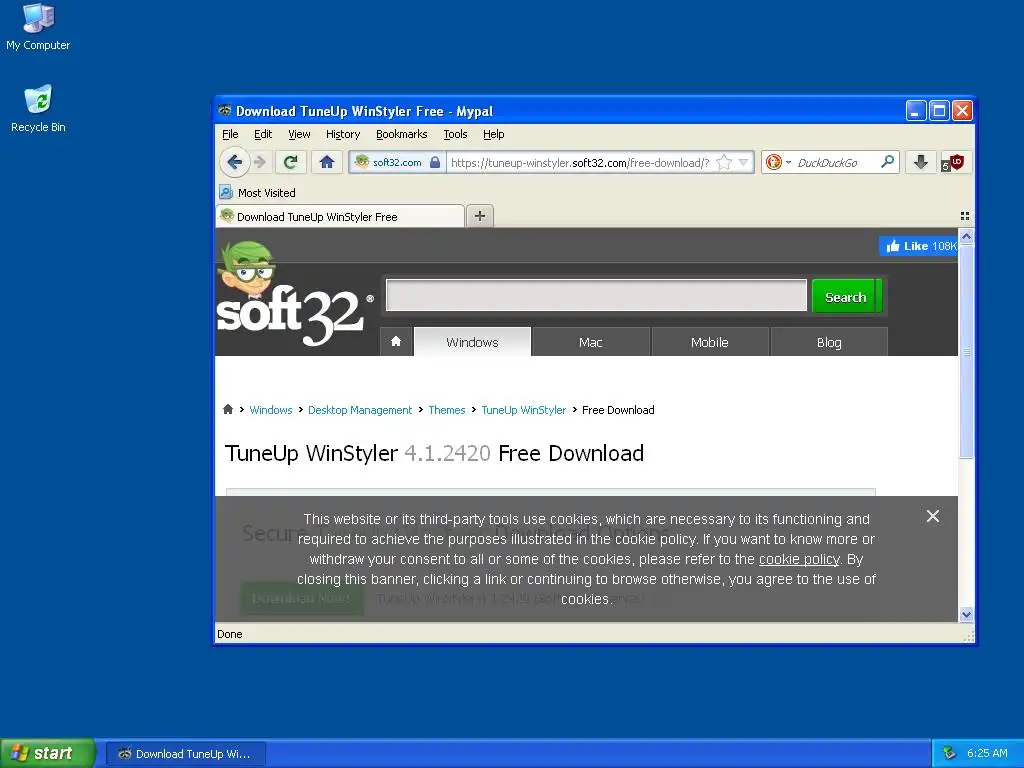This screenshot has width=1024, height=768.
Task: Click the breadcrumb home icon
Action: (x=228, y=409)
